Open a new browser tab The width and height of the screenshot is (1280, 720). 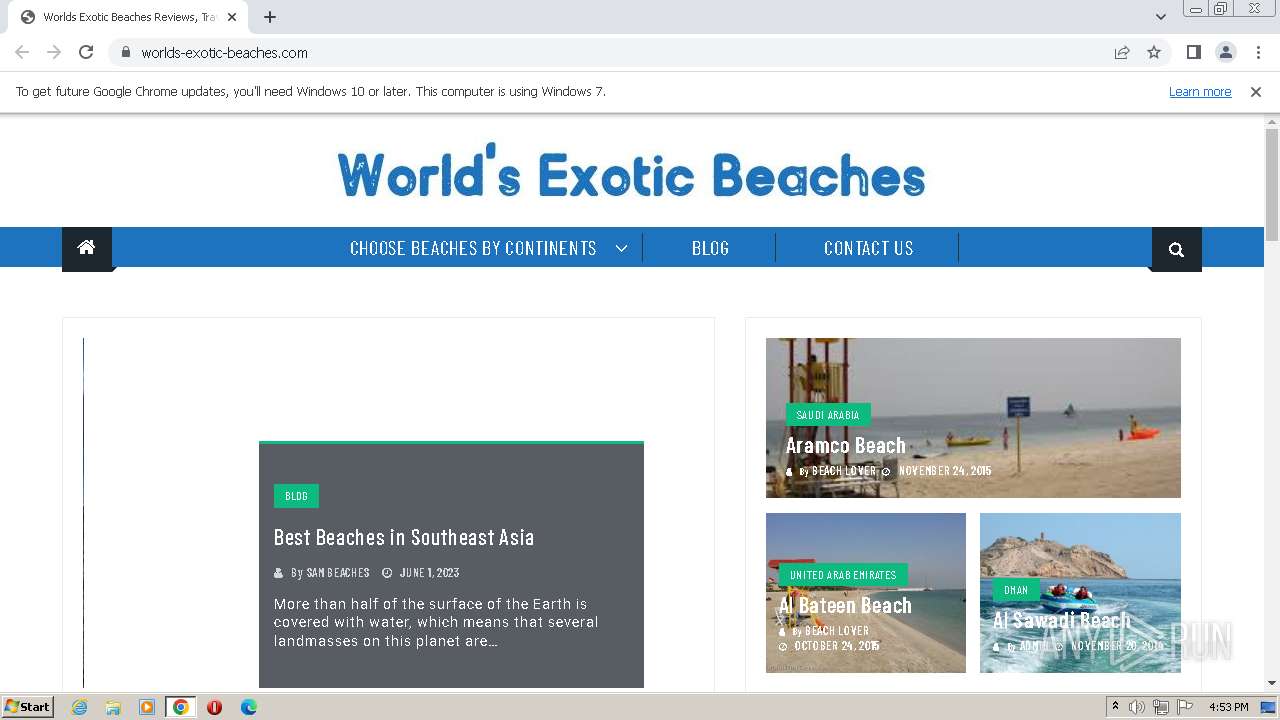click(270, 17)
